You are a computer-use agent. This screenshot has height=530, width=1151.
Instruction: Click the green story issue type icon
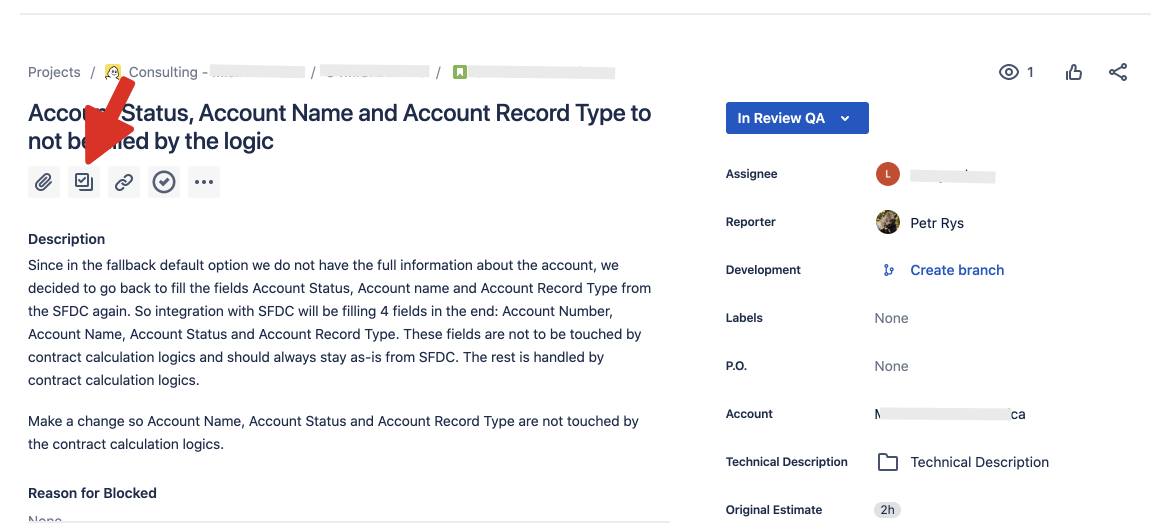pyautogui.click(x=460, y=72)
